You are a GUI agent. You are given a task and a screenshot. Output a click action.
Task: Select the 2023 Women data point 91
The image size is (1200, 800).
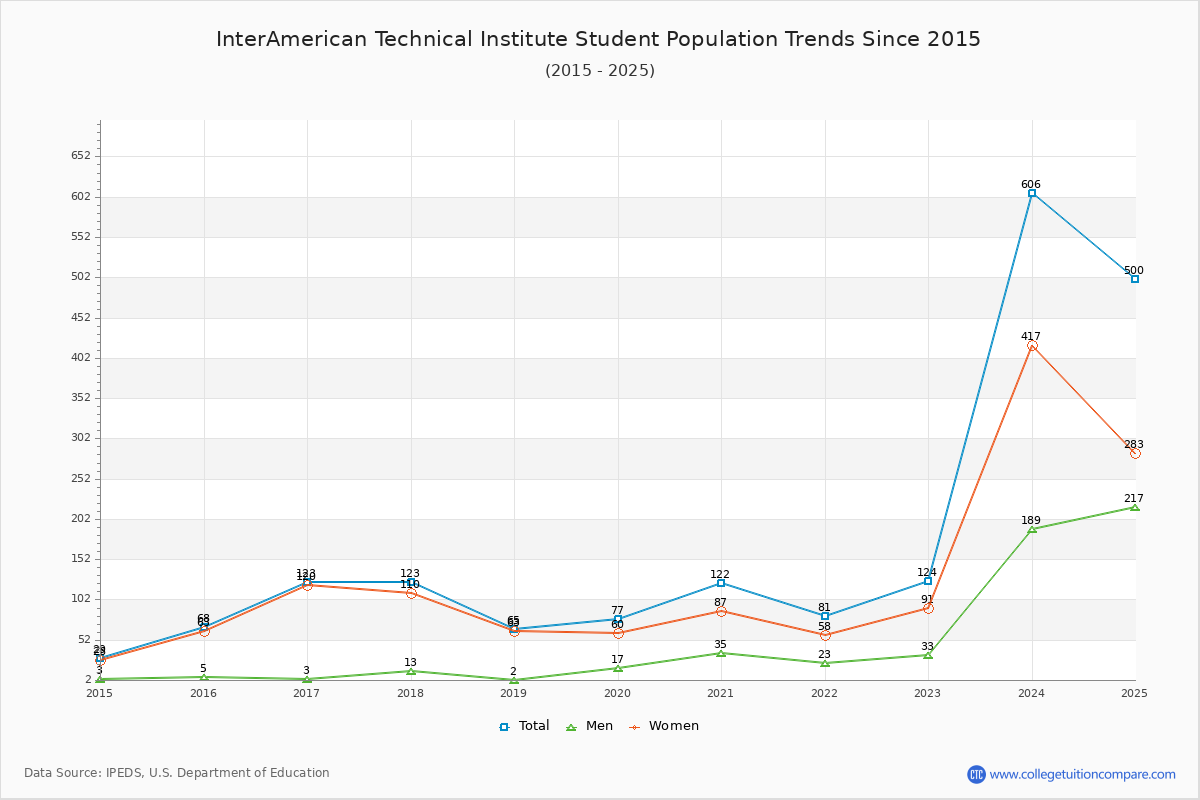pos(928,608)
